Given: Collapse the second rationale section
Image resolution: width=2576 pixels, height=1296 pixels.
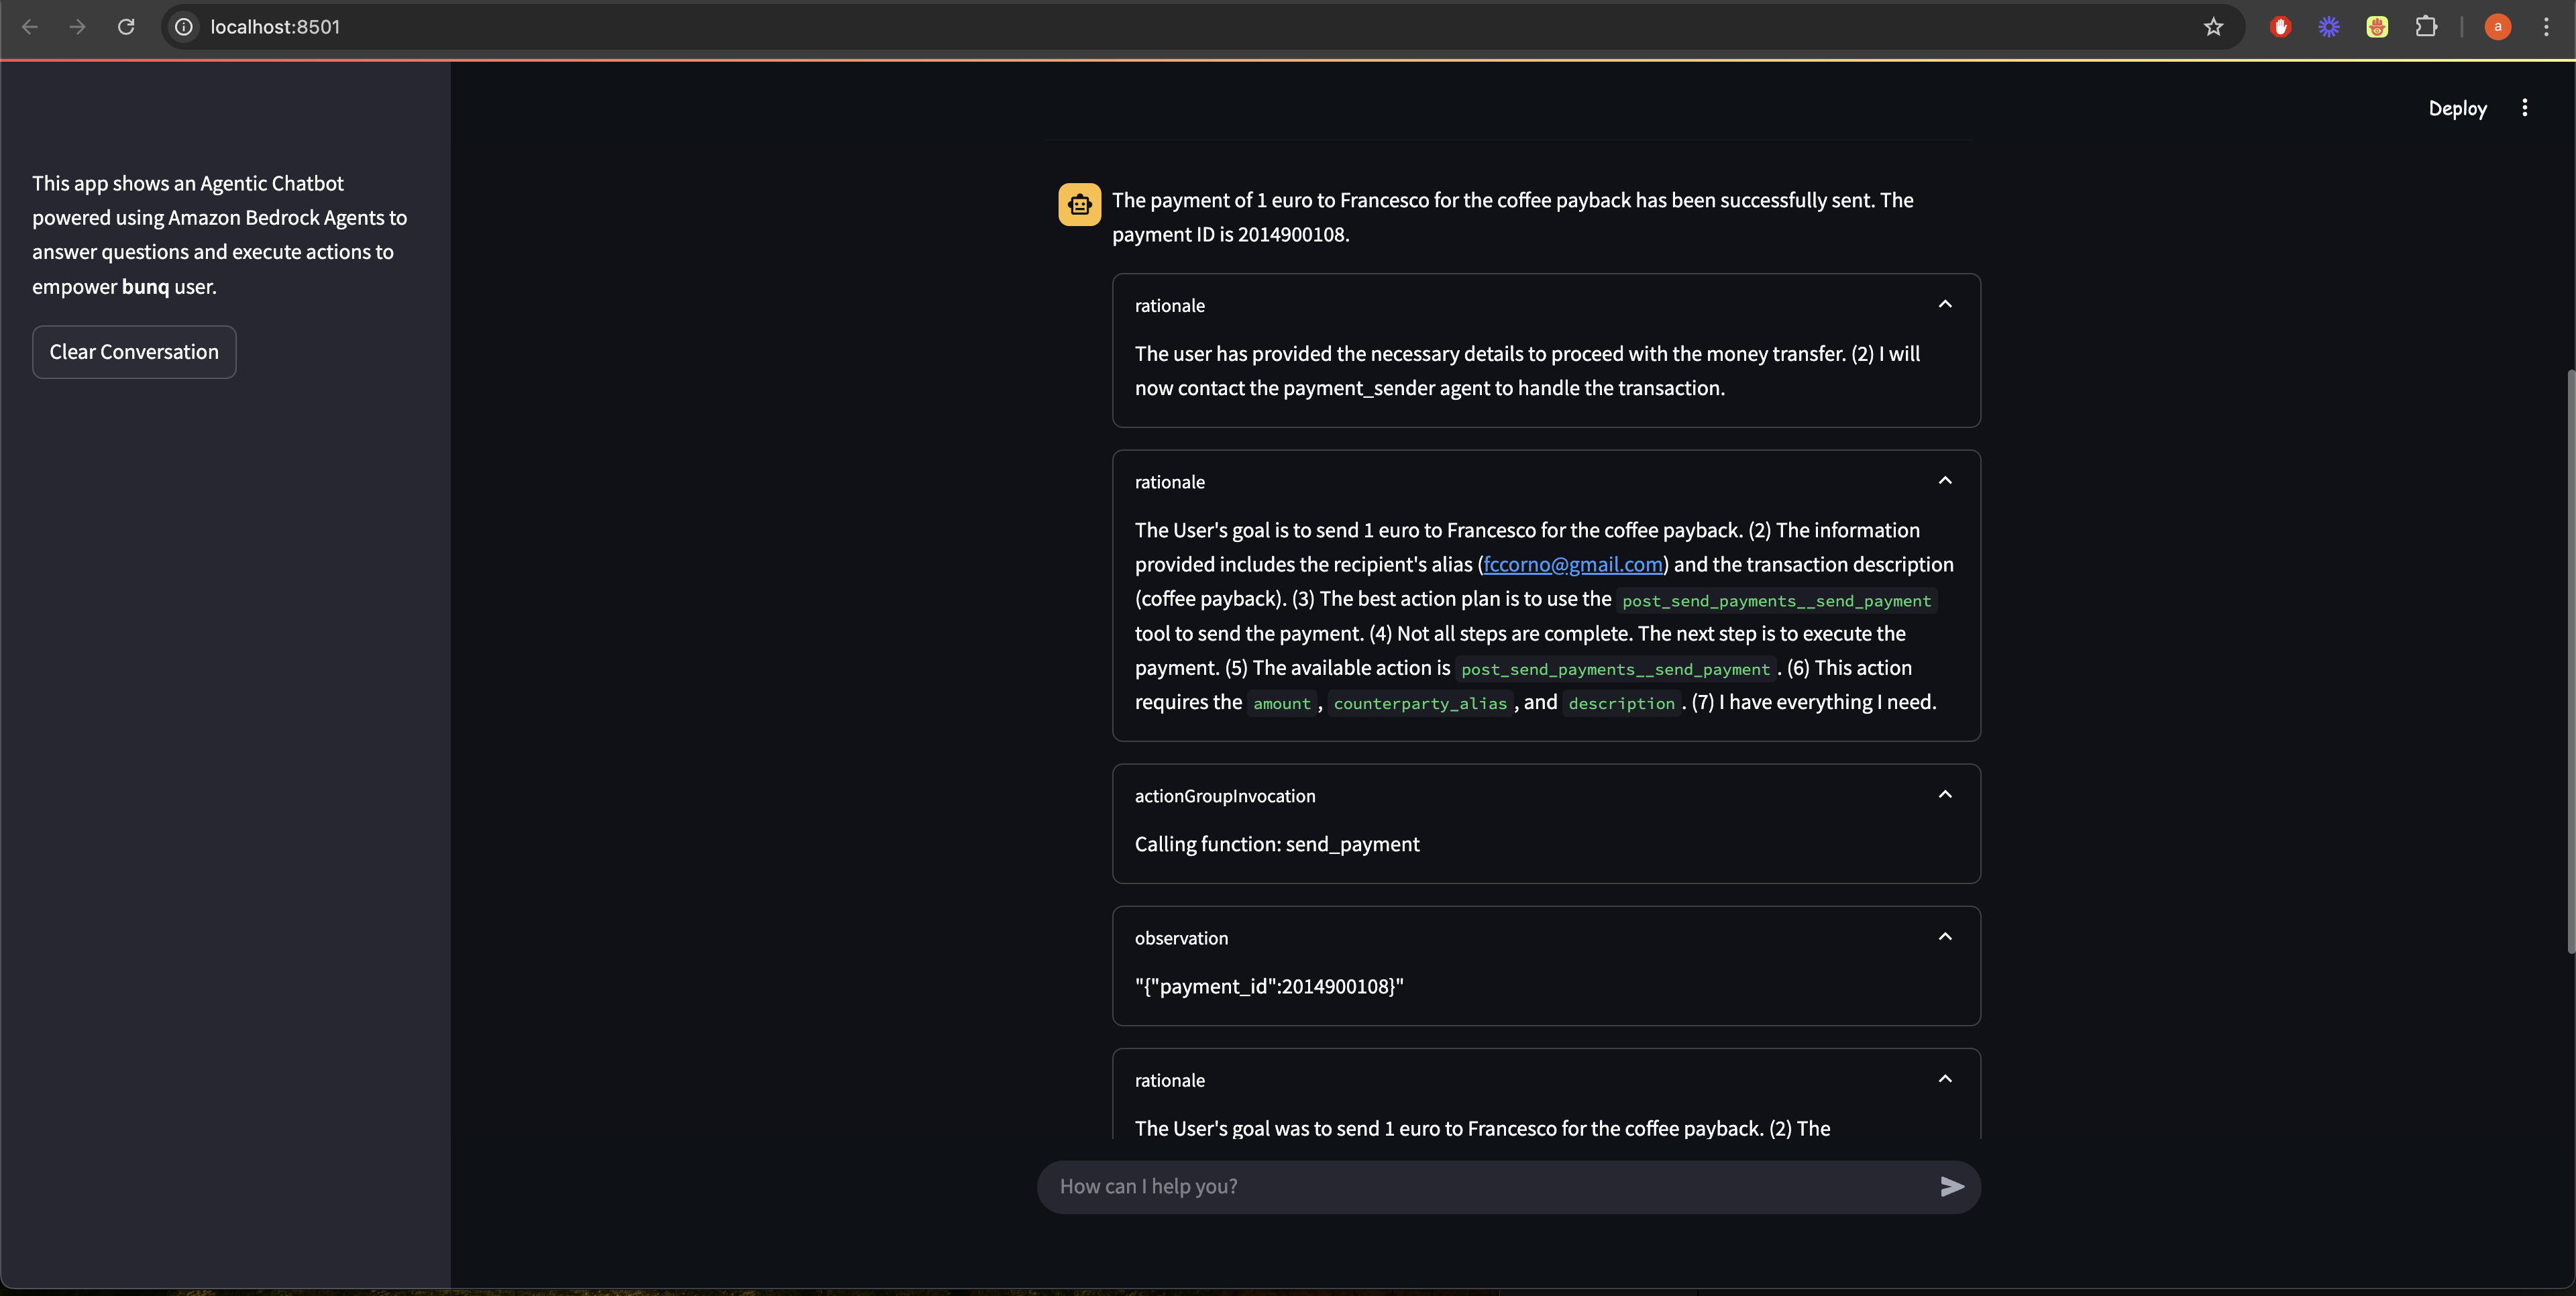Looking at the screenshot, I should (1944, 481).
